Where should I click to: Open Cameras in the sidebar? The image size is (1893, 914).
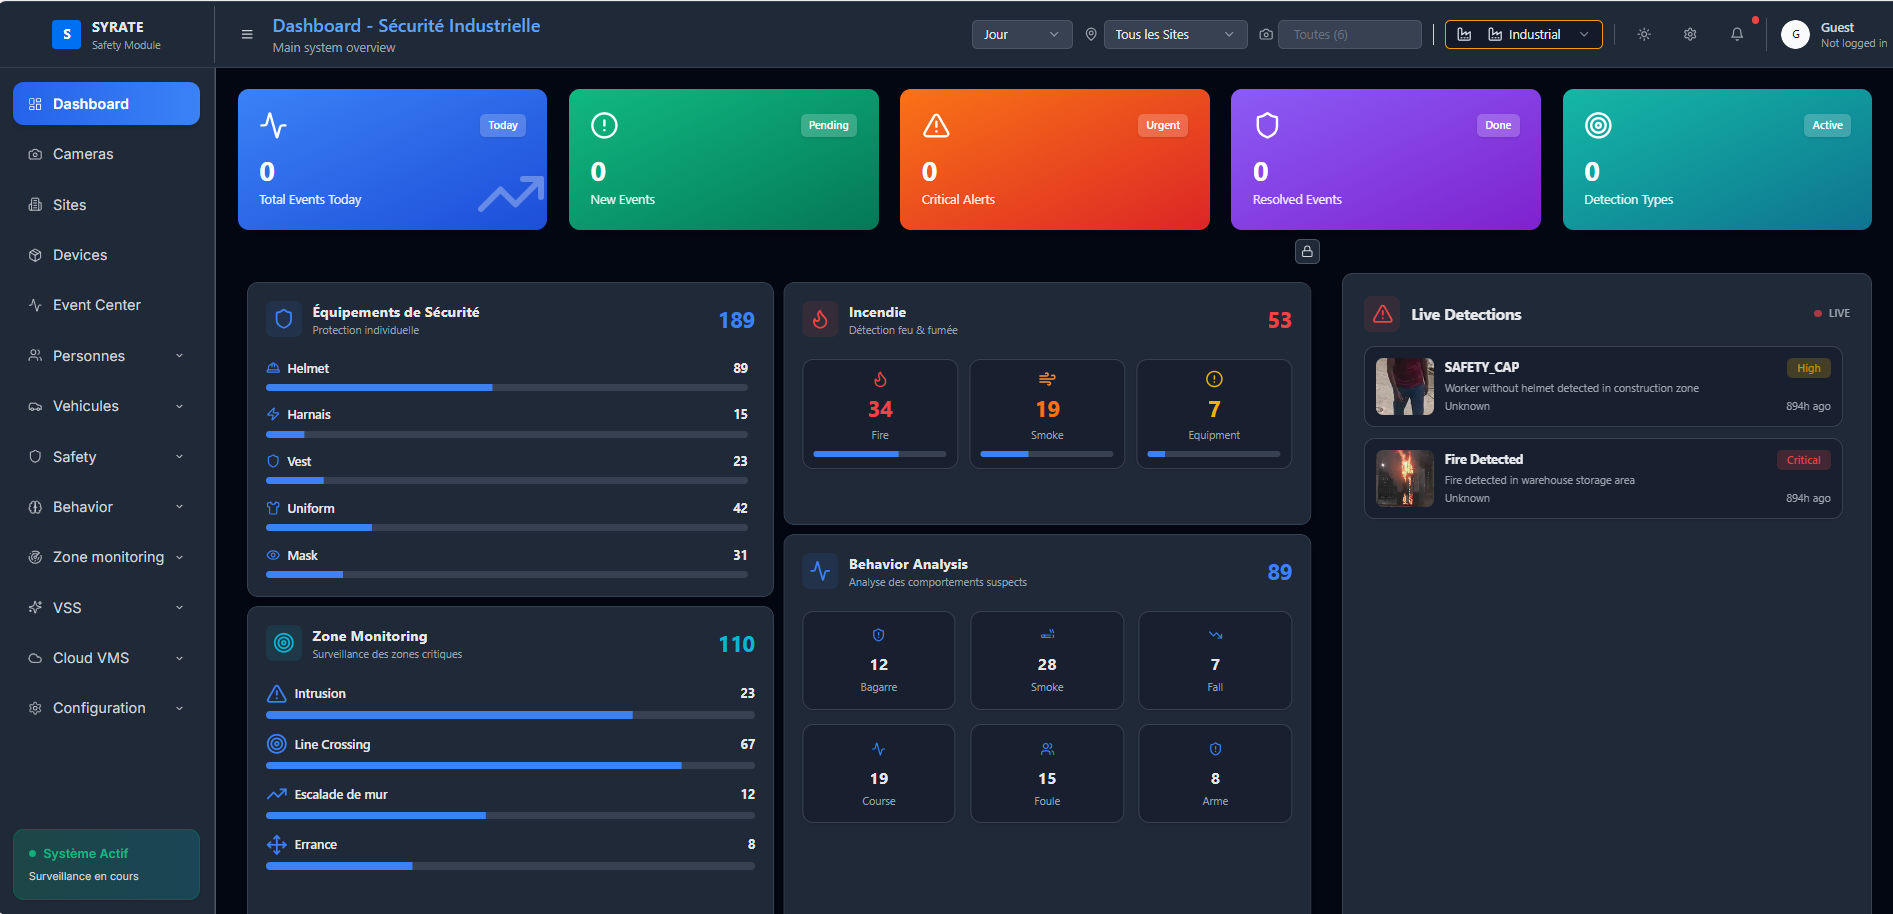(x=83, y=154)
